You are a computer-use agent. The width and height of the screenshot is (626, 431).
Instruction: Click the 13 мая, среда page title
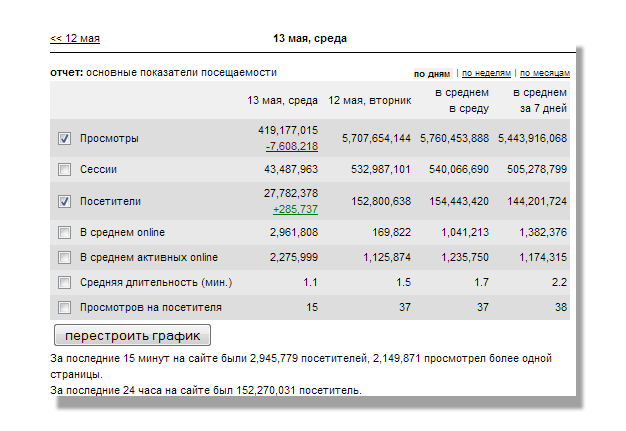coord(310,39)
